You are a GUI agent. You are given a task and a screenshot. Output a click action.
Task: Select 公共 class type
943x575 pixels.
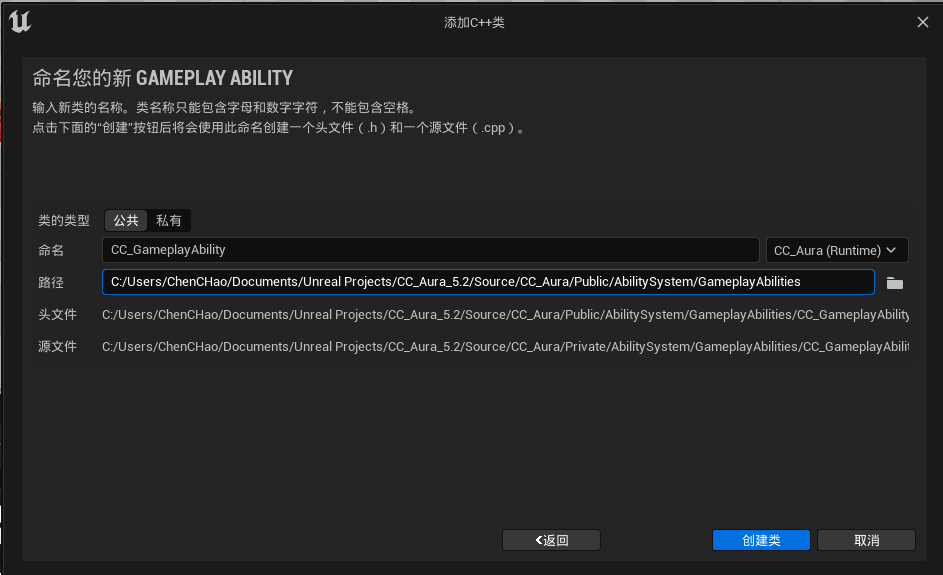[126, 221]
